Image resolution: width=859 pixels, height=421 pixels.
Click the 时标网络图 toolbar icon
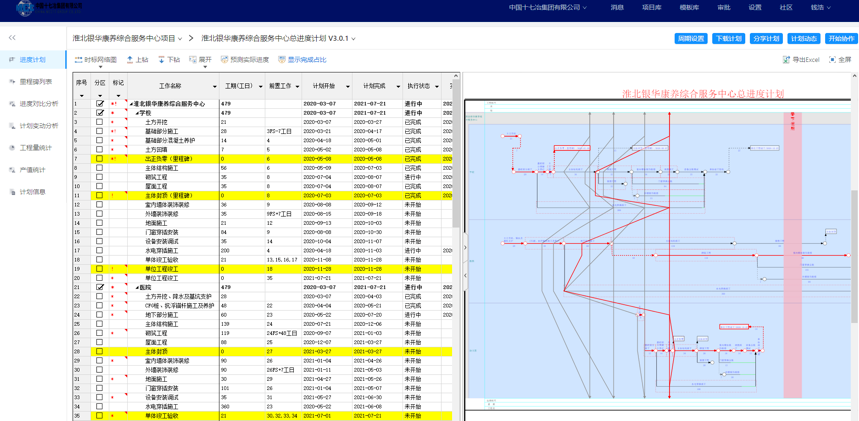[x=78, y=60]
